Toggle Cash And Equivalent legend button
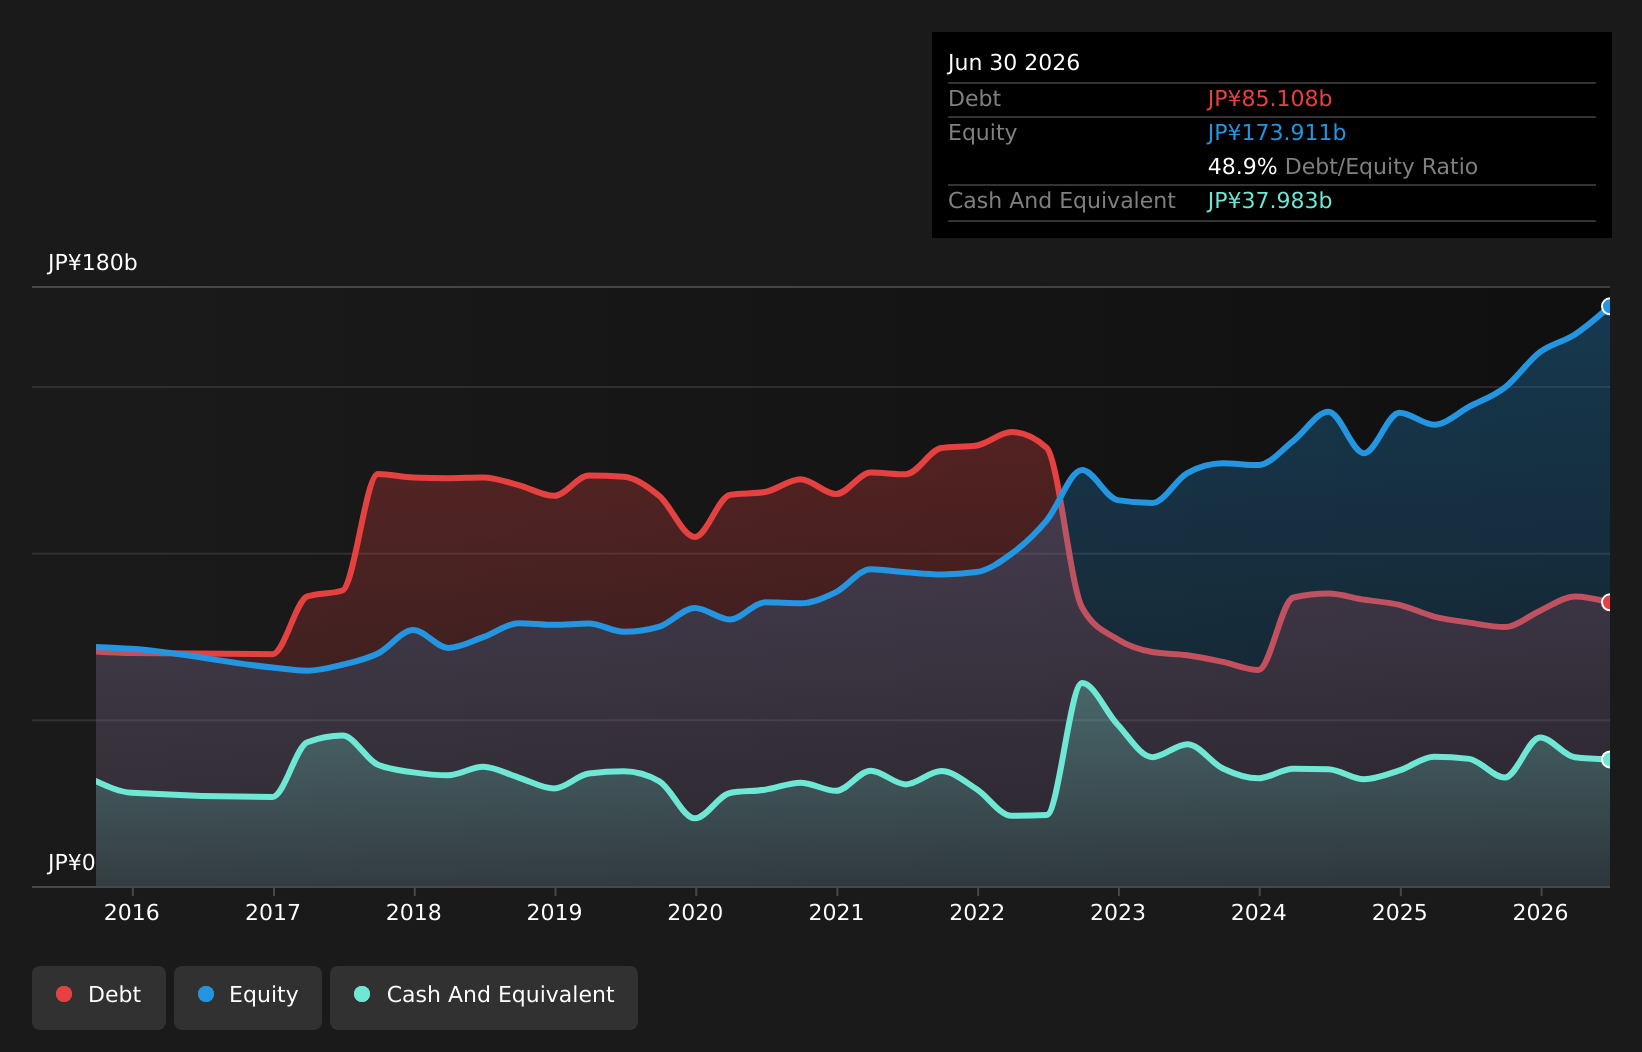 484,997
